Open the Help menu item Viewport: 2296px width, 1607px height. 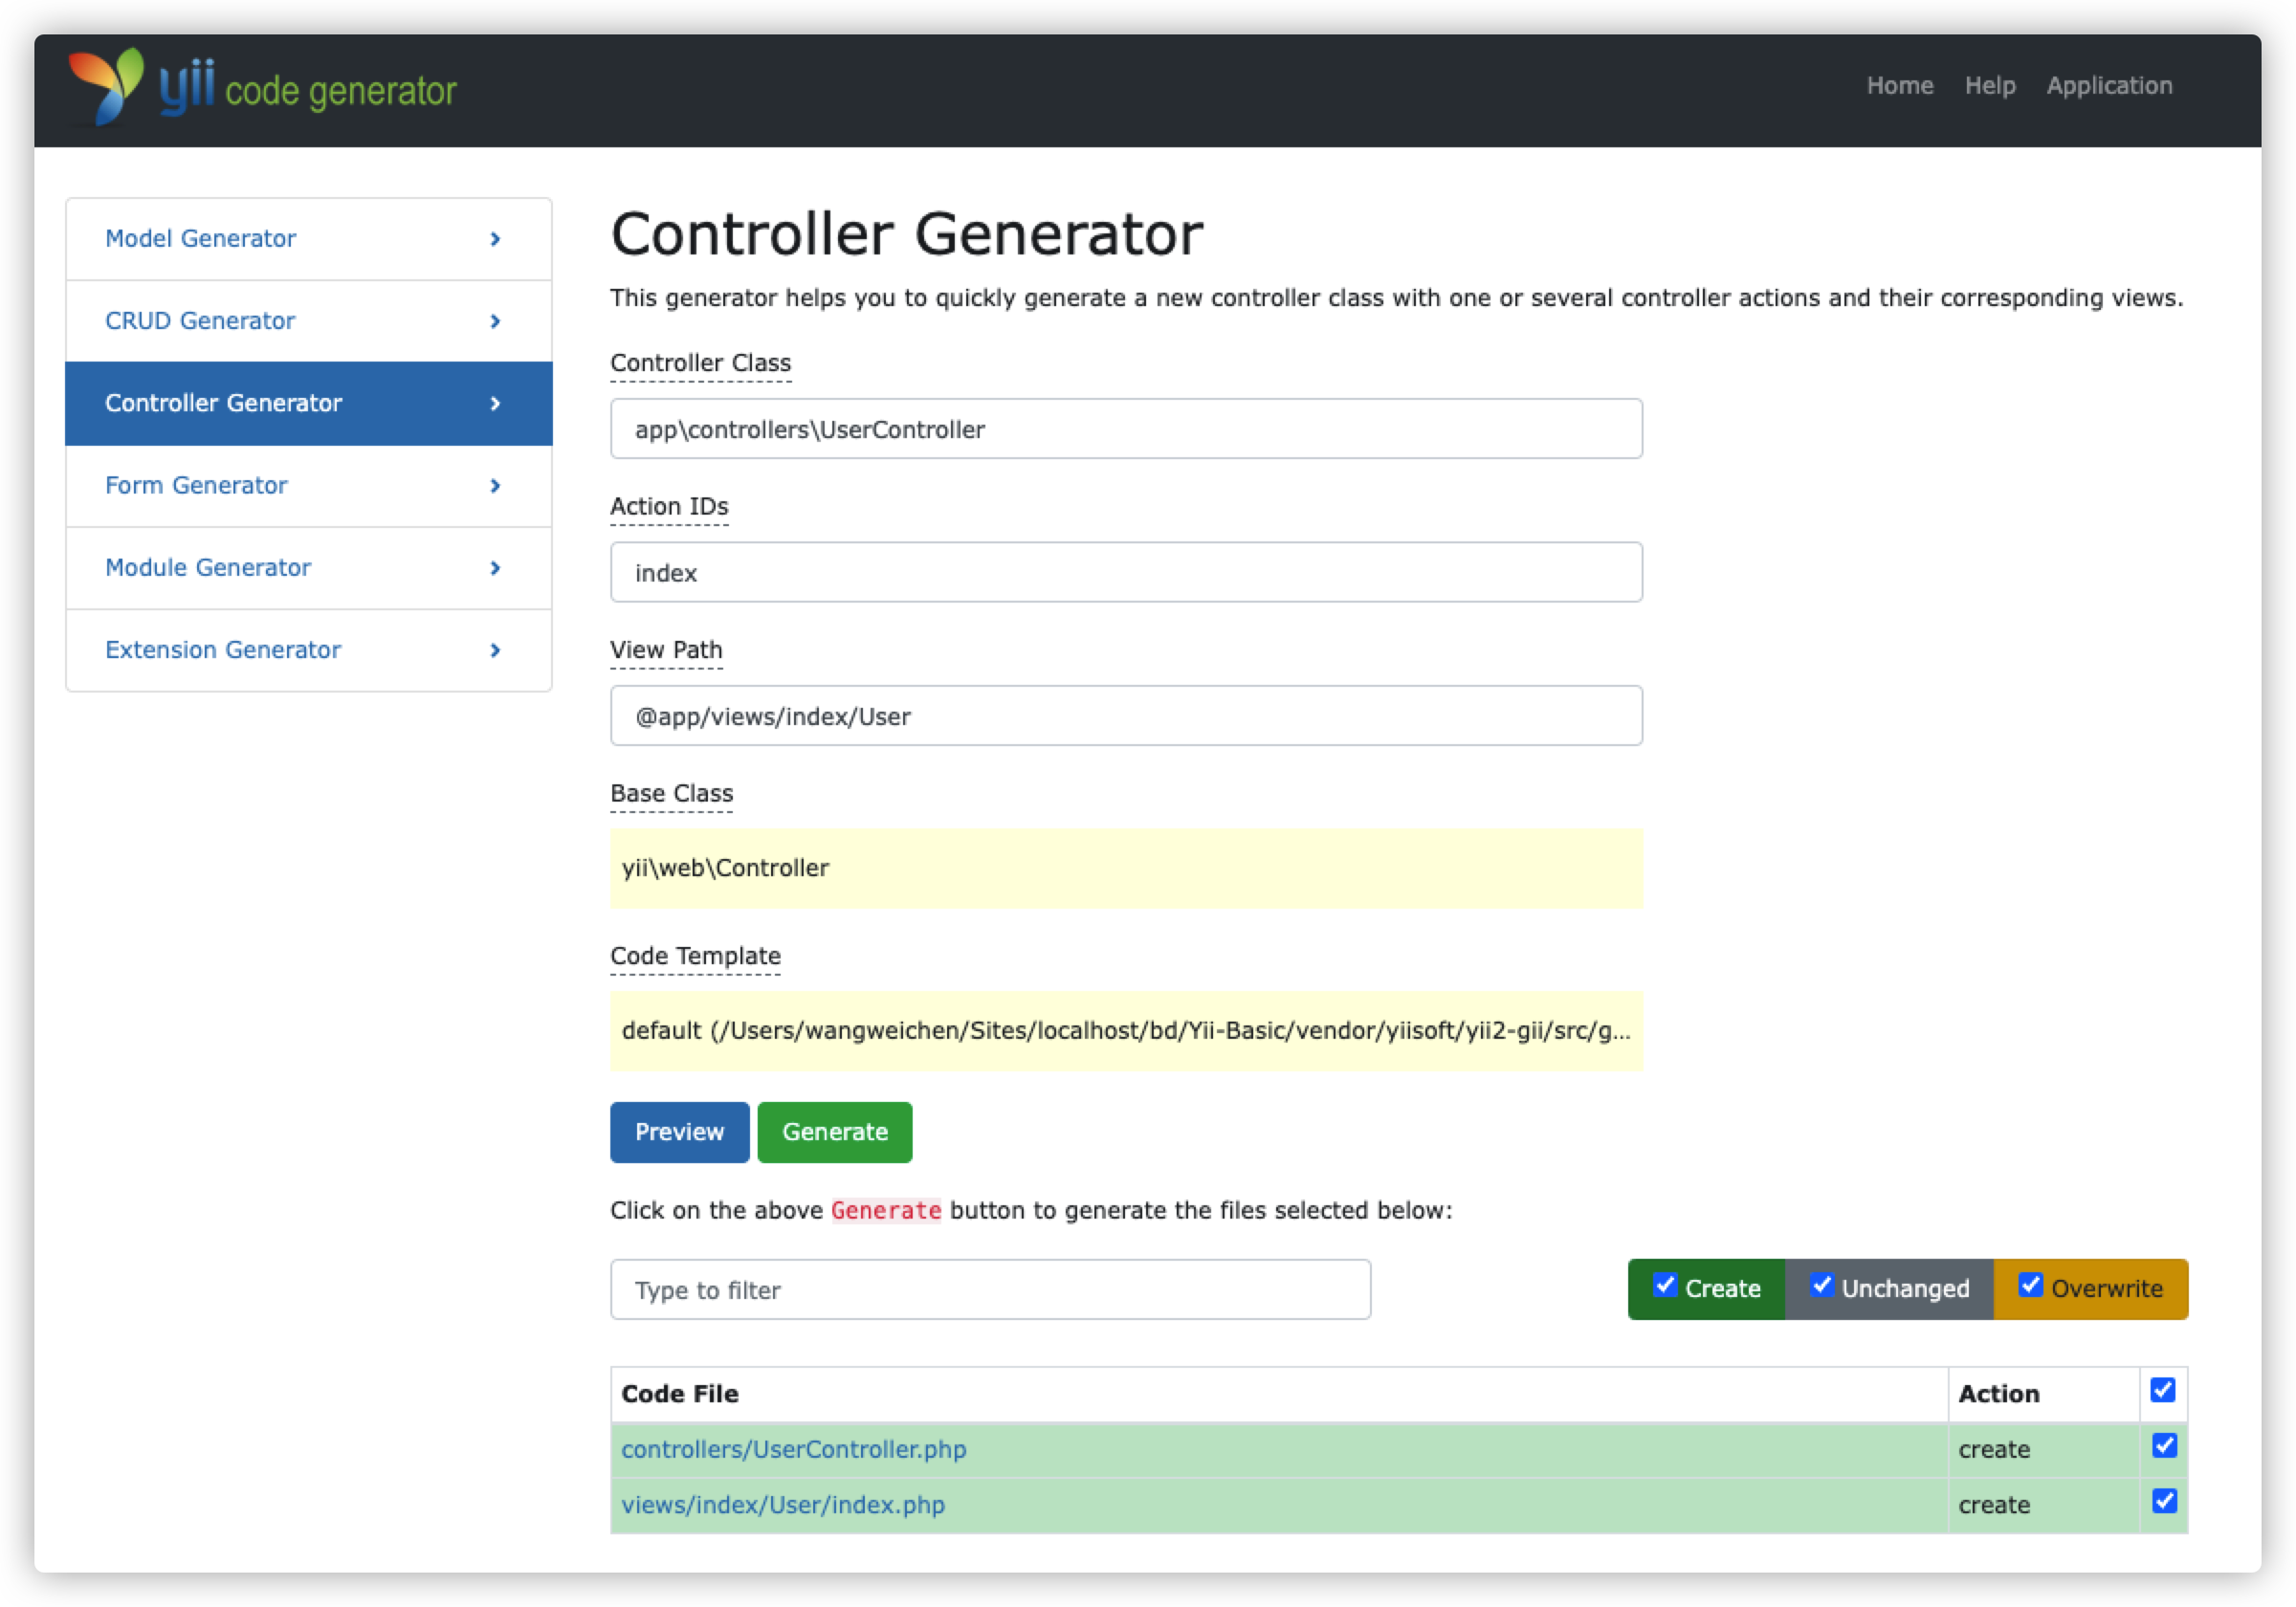[1989, 86]
